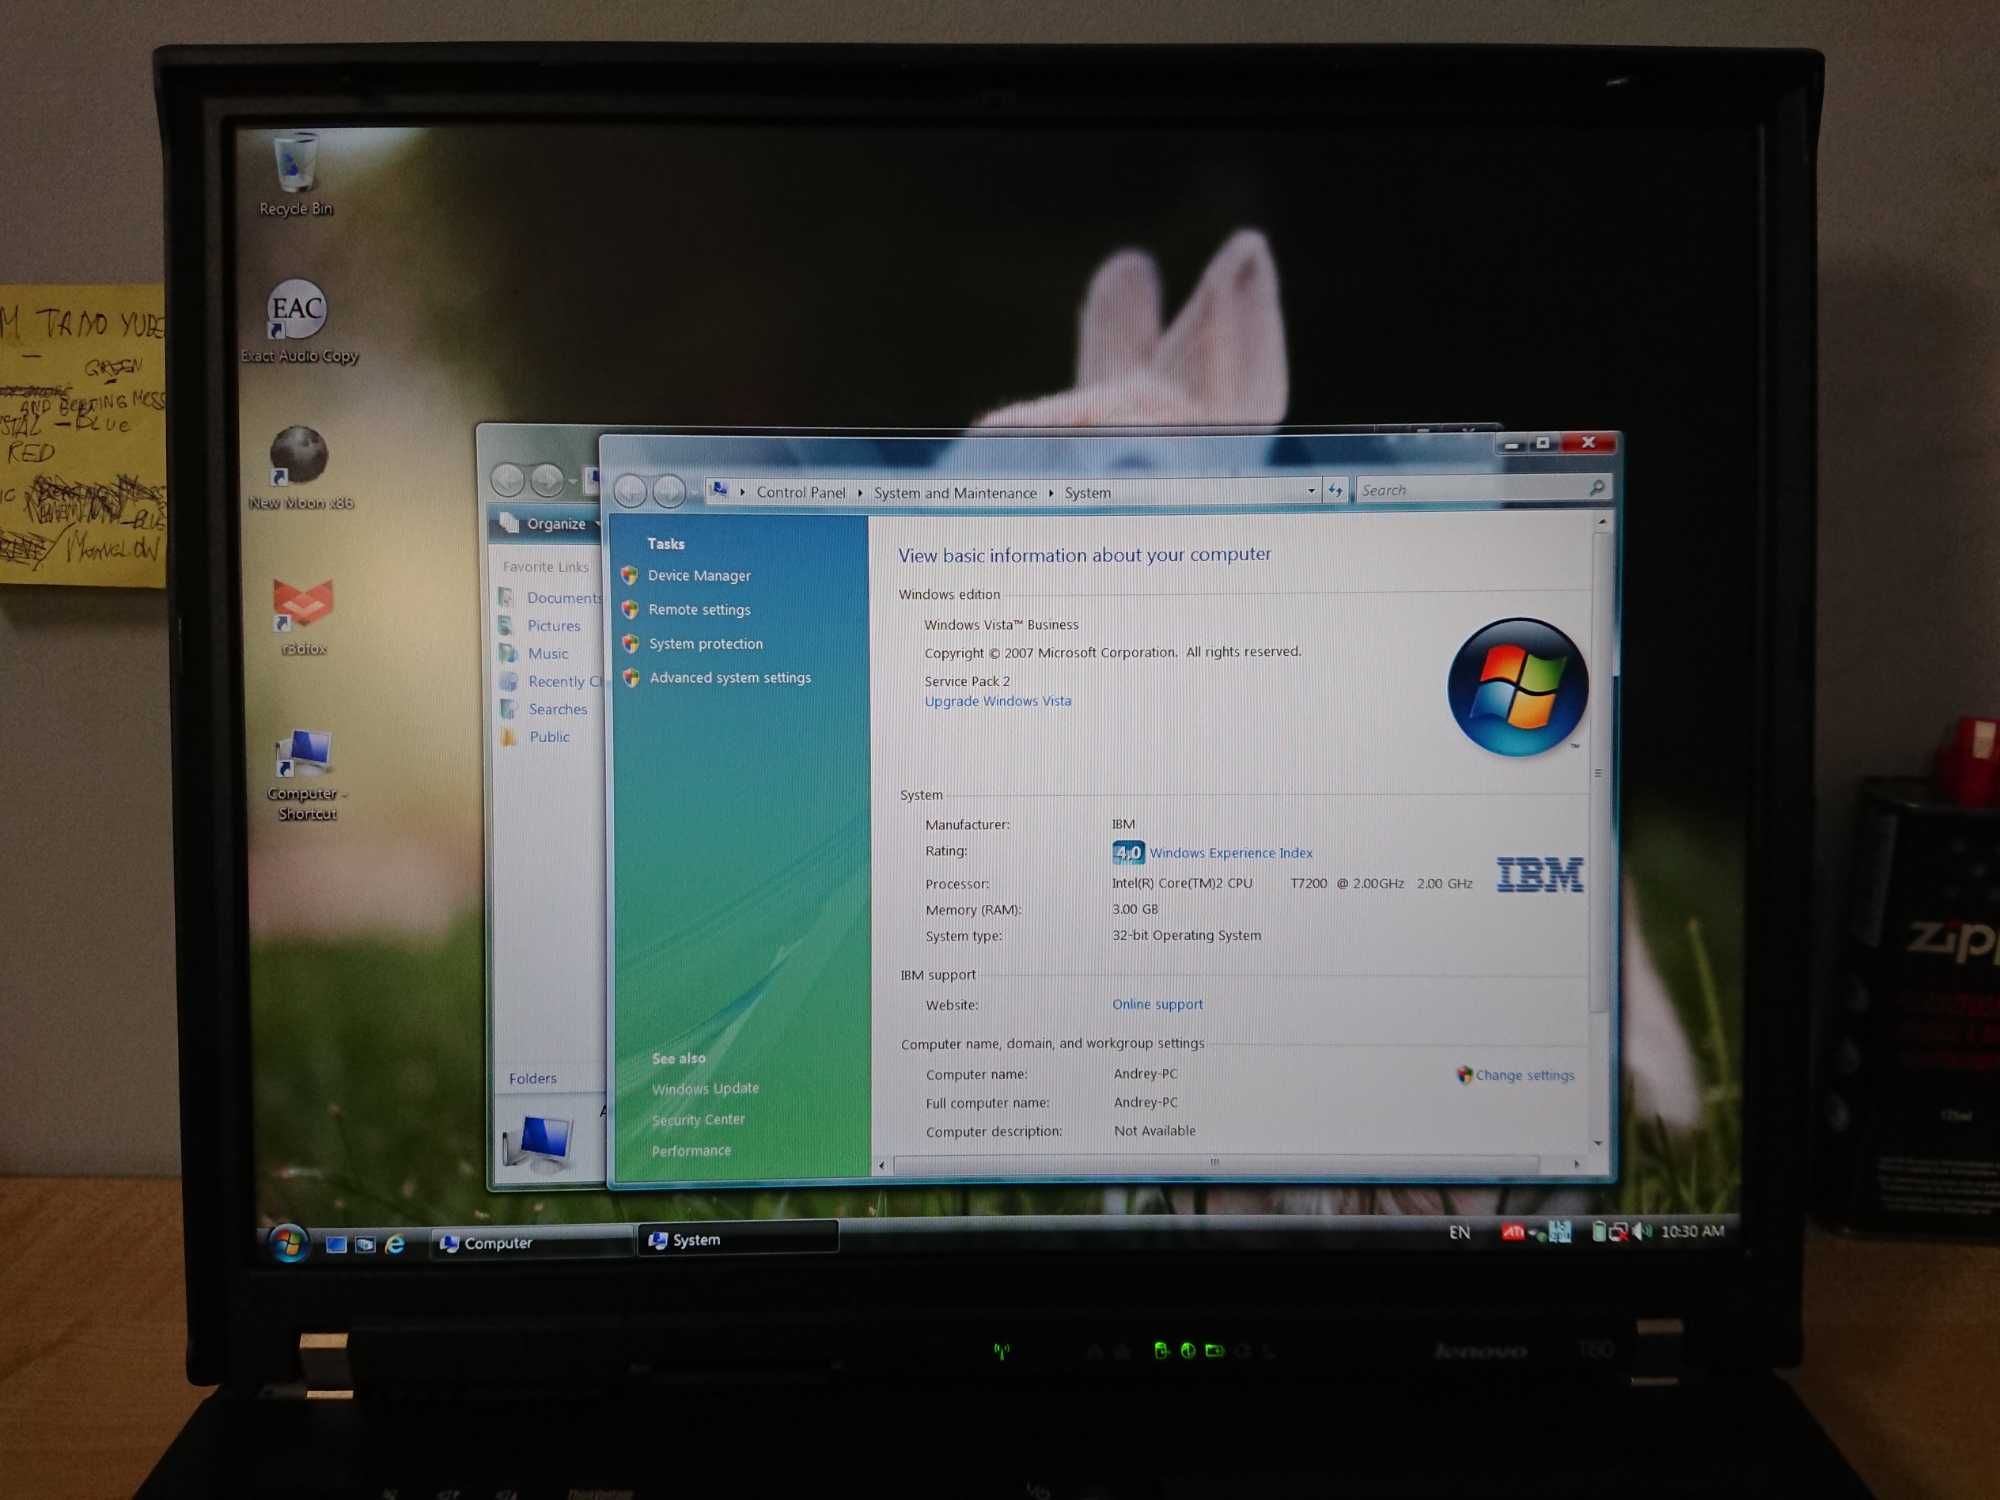
Task: Maximize the System window
Action: tap(1543, 443)
